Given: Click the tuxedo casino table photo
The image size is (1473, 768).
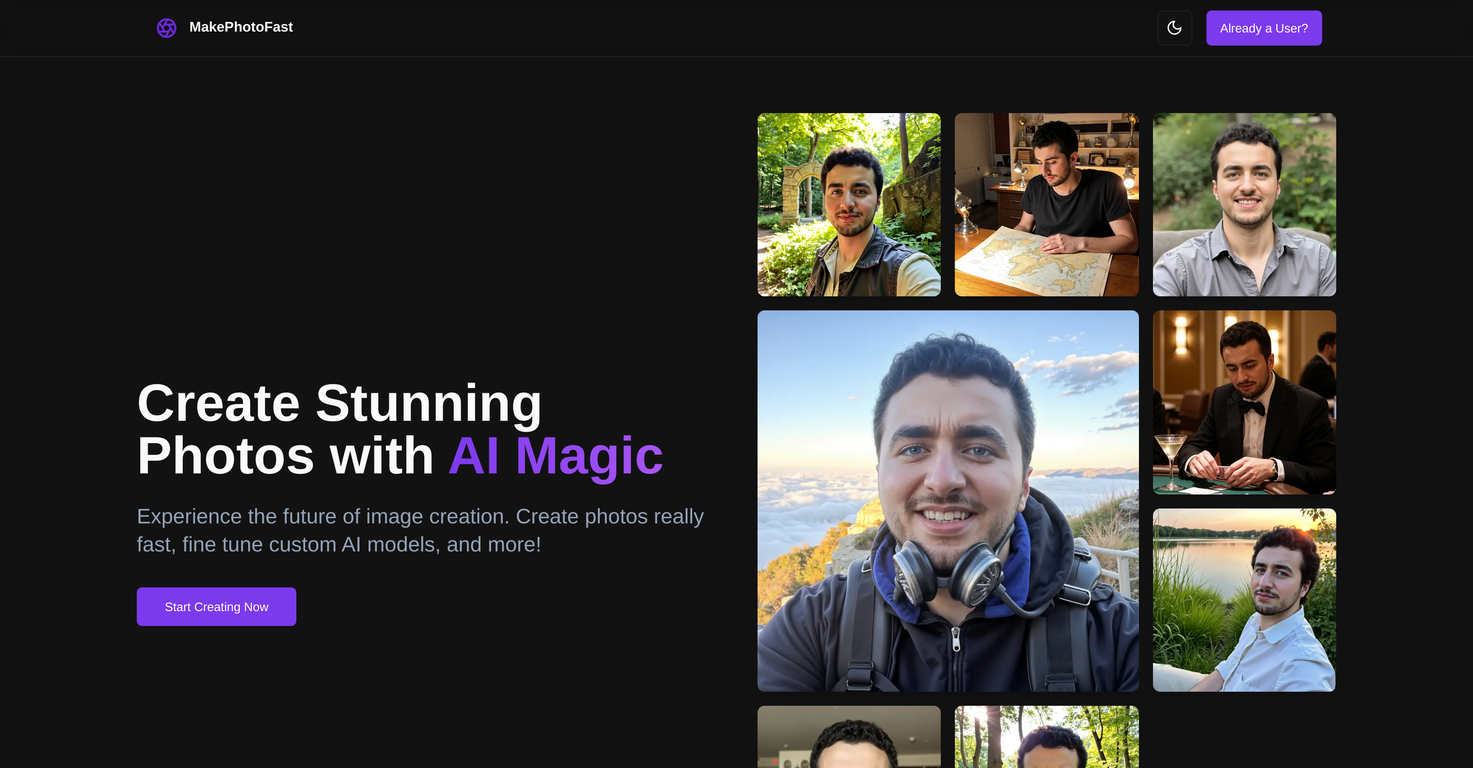Looking at the screenshot, I should click(1244, 402).
